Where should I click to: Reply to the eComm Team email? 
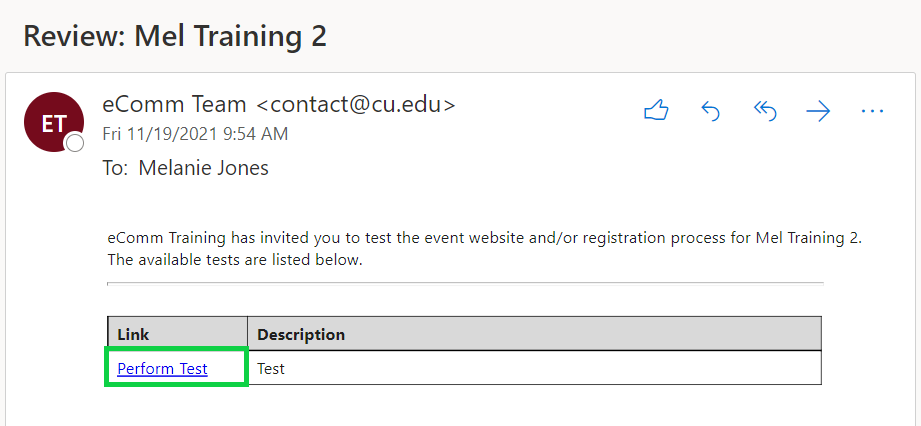pos(711,111)
